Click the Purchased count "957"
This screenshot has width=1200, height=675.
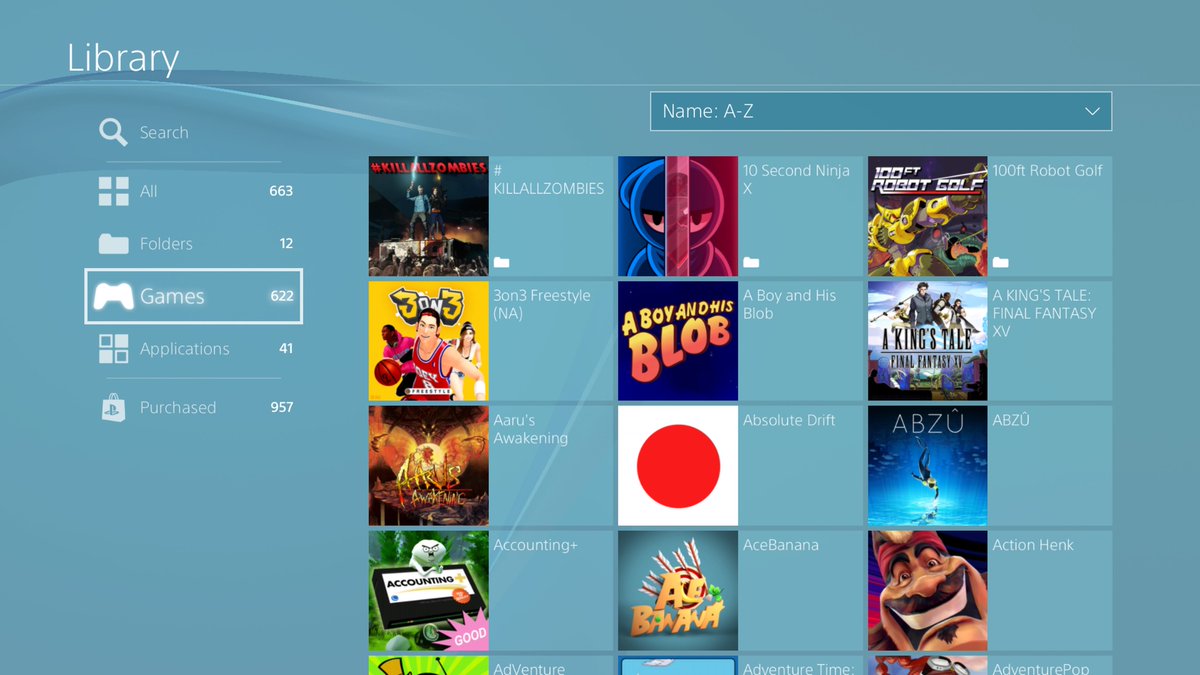281,407
